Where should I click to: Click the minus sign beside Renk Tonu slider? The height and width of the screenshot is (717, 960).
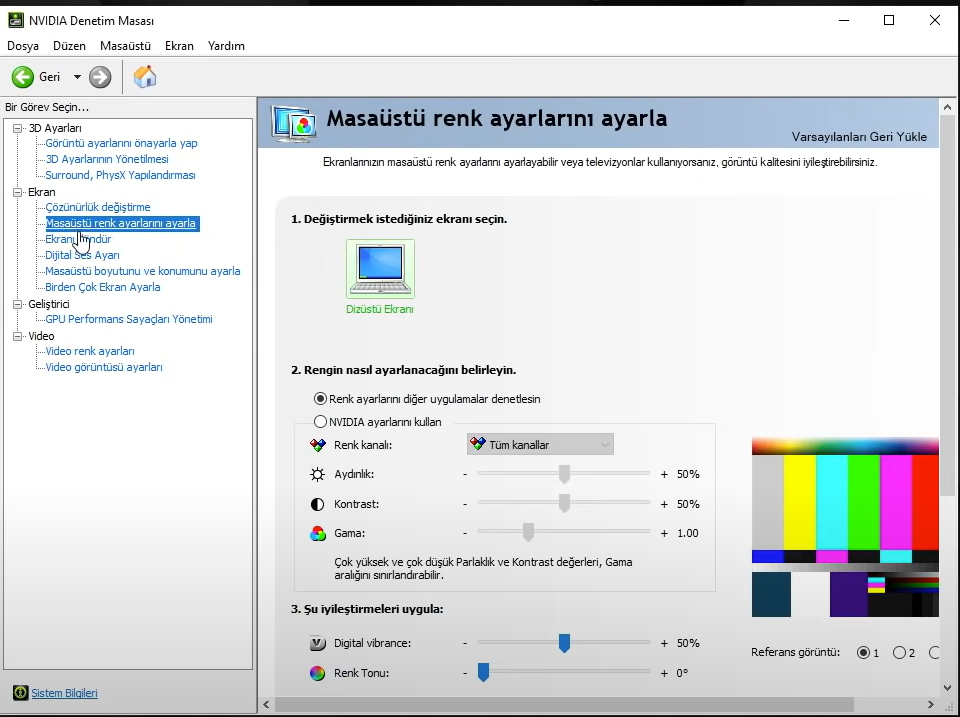465,673
